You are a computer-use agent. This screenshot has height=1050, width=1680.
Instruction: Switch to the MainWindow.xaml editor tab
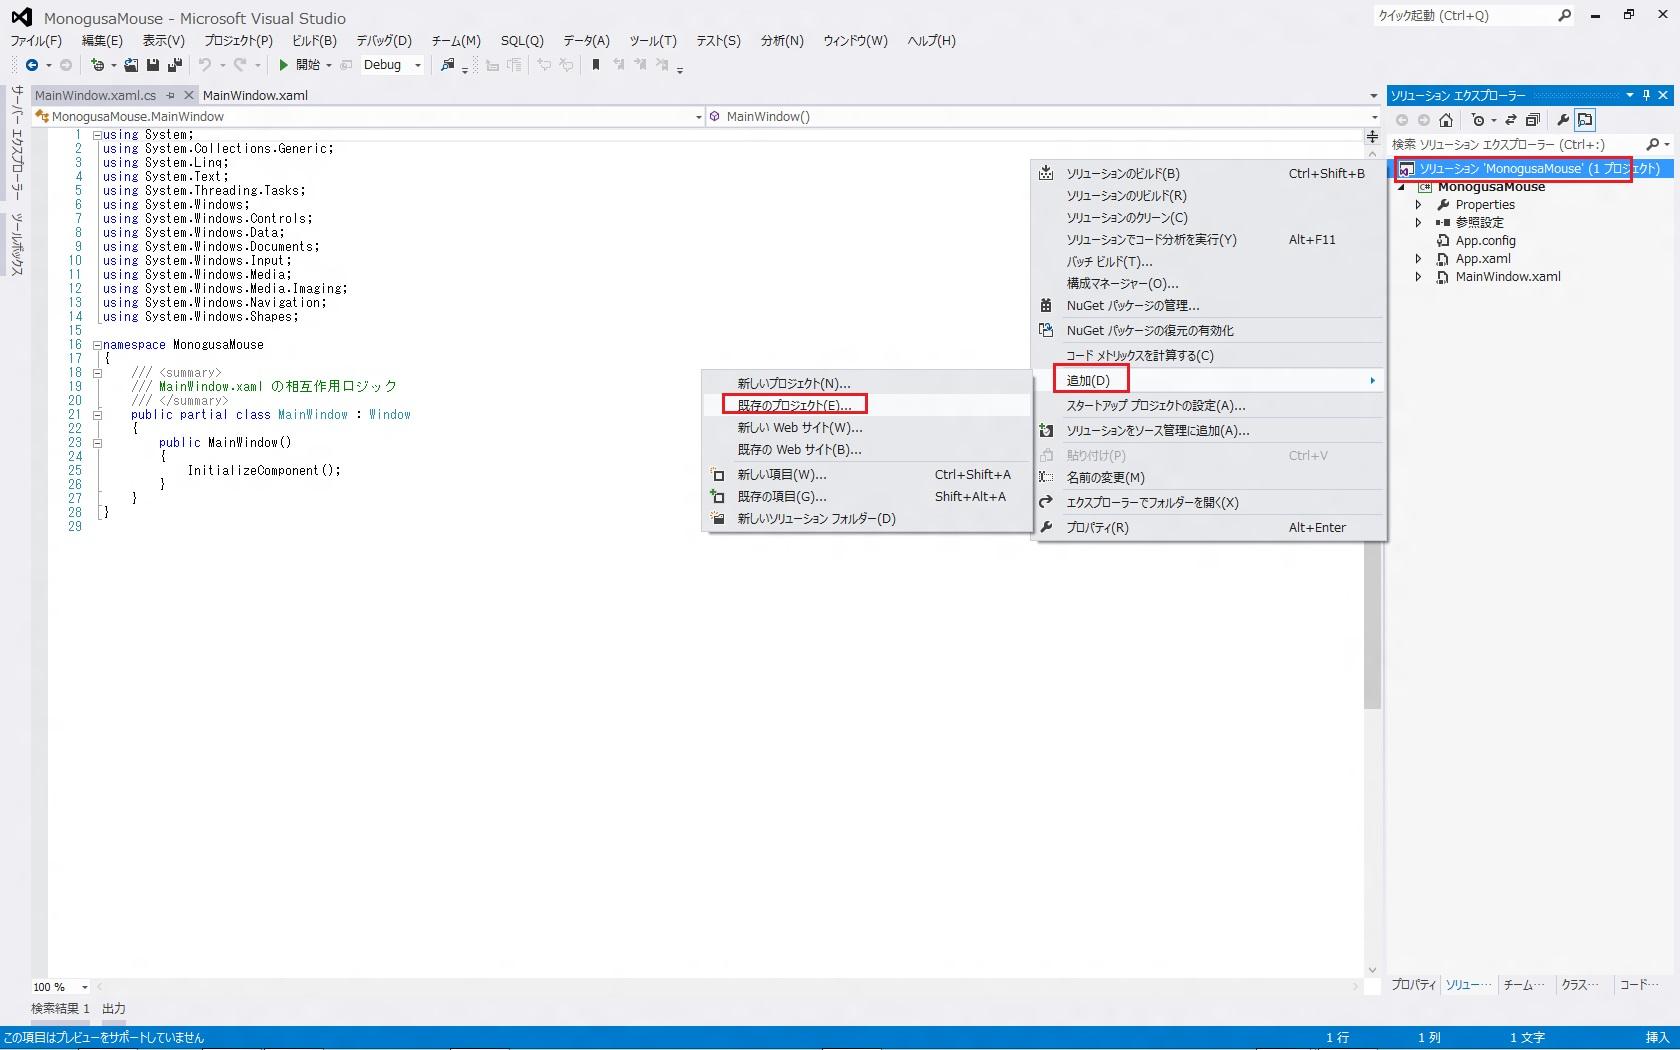(x=255, y=96)
